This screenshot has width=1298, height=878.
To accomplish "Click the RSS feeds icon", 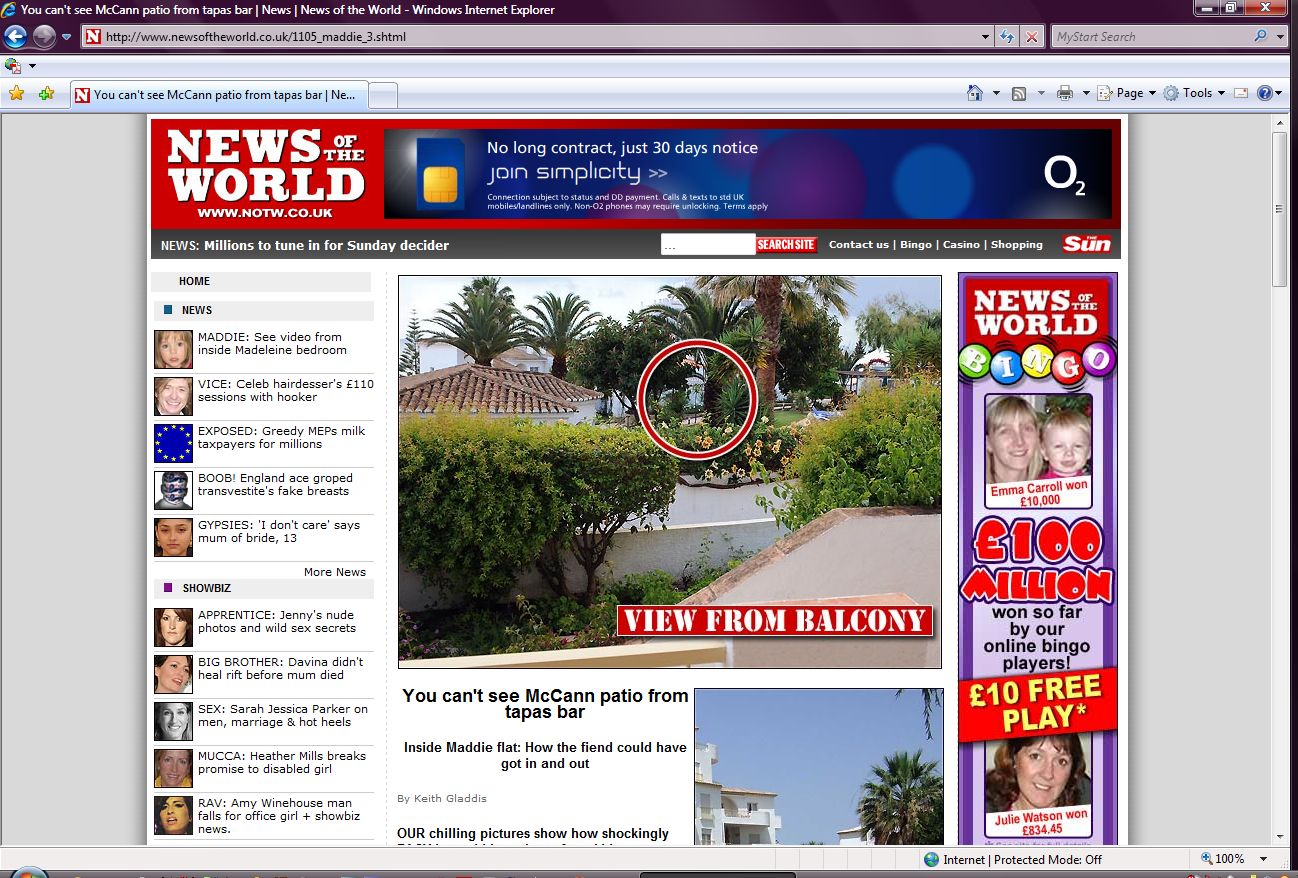I will (x=1019, y=93).
